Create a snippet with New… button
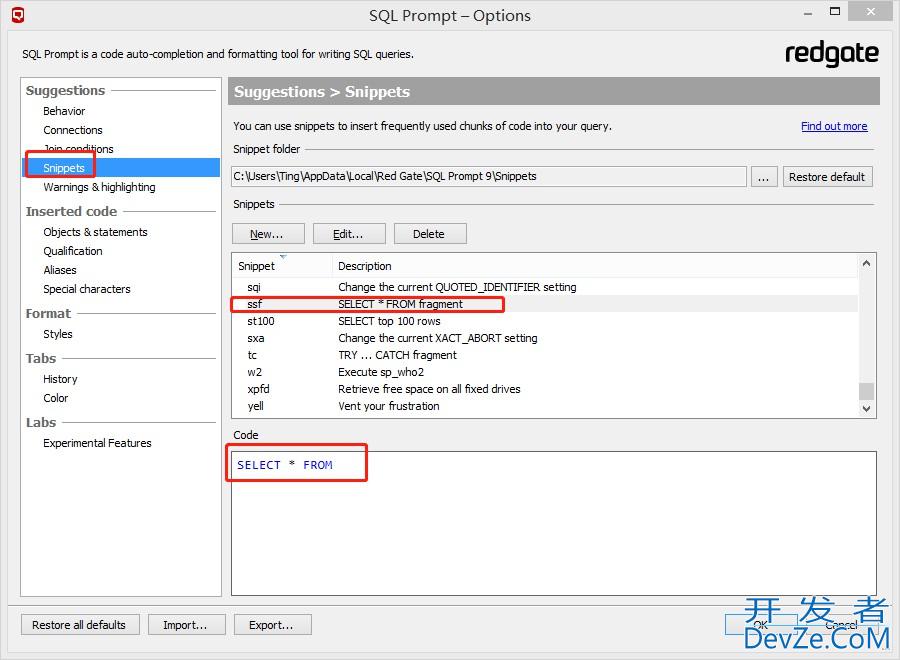 [268, 234]
